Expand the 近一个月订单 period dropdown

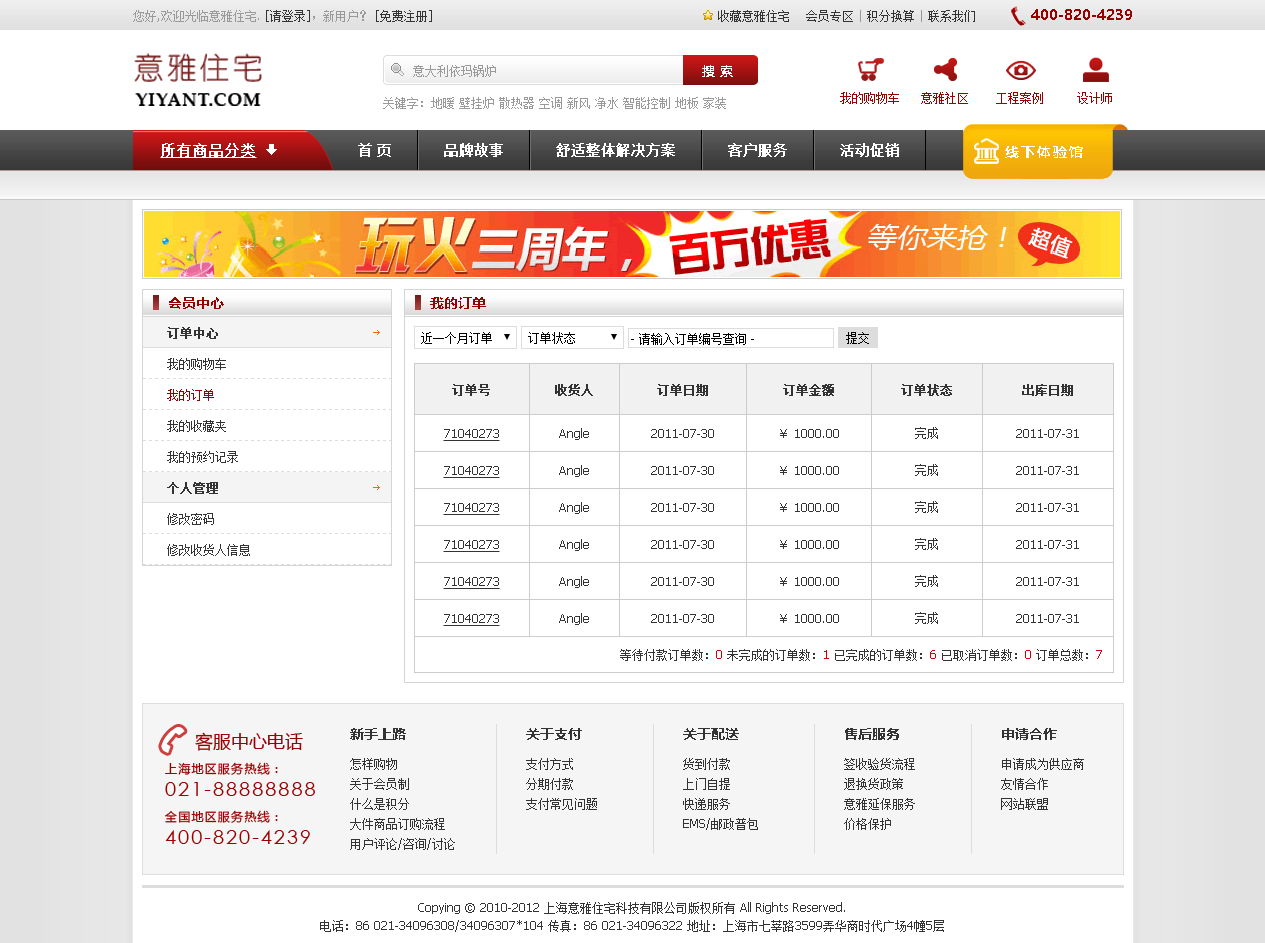pos(465,338)
